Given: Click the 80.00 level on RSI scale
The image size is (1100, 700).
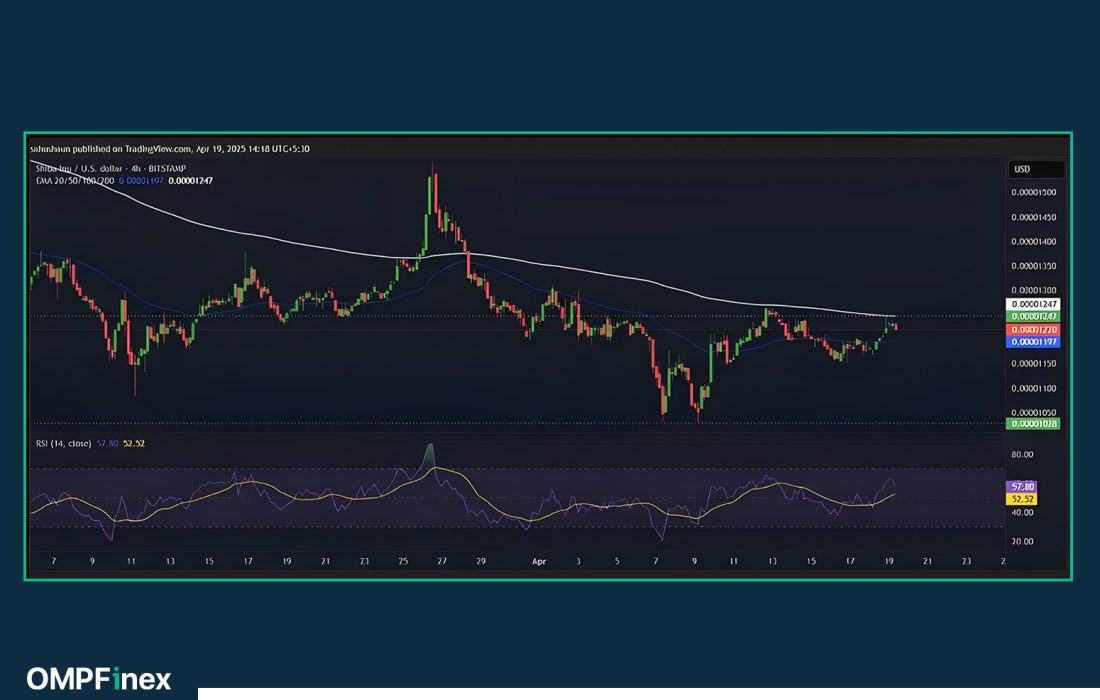Looking at the screenshot, I should 1022,454.
